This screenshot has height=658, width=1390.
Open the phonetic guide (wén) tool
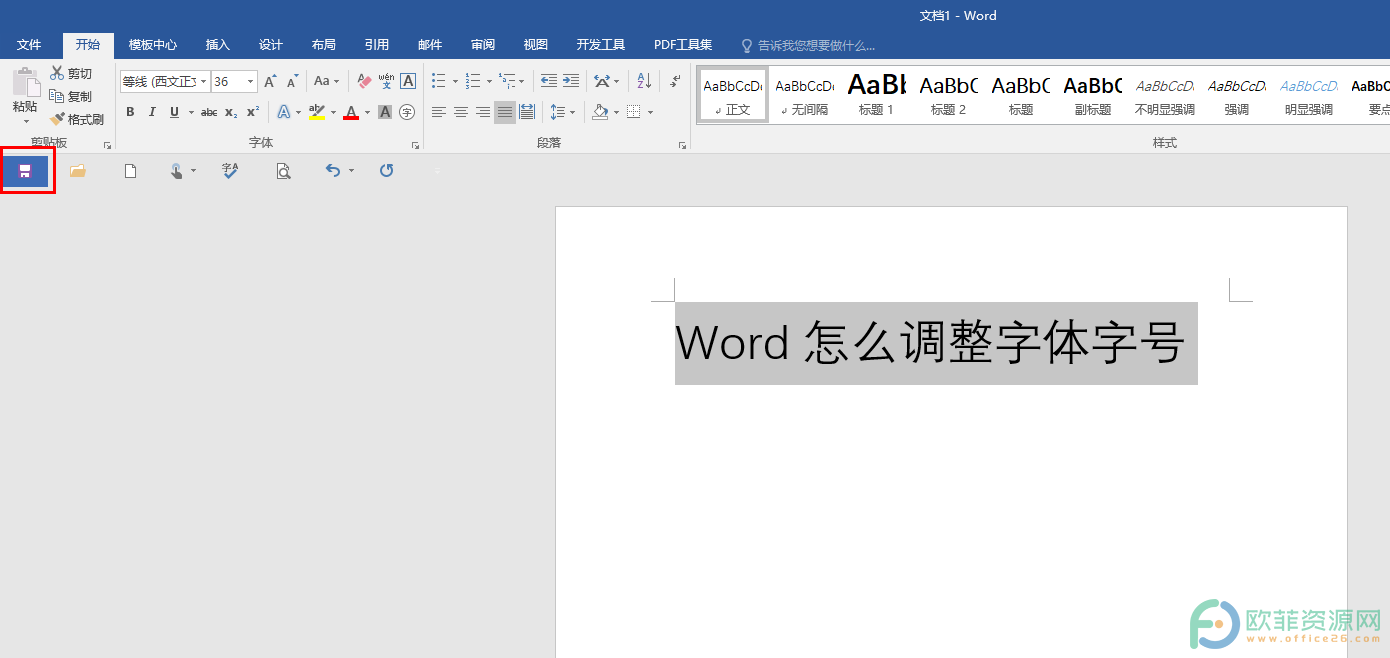(x=386, y=81)
